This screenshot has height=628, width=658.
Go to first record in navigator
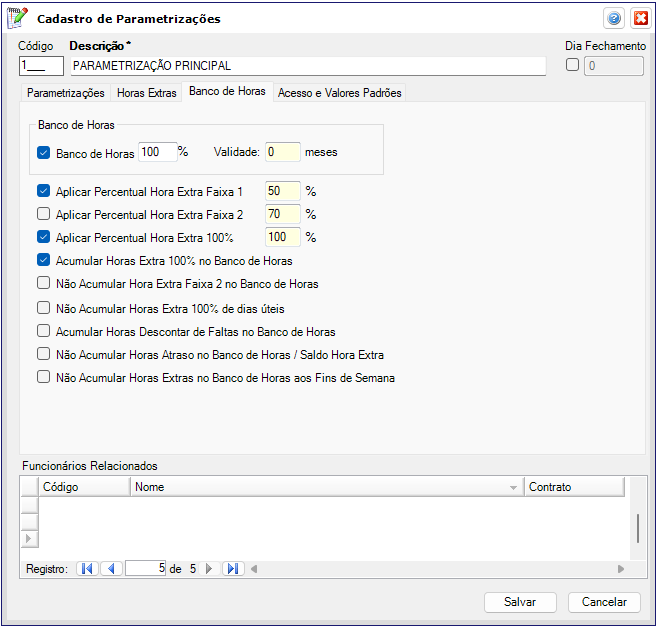tap(87, 569)
